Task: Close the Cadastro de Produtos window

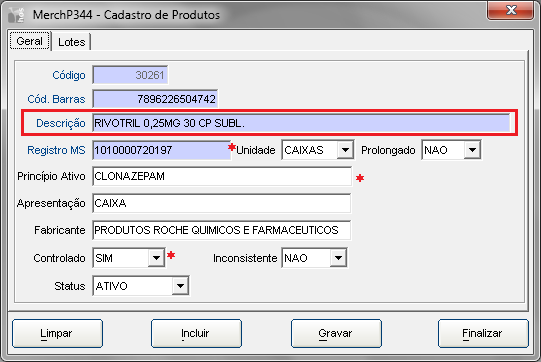Action: [x=511, y=10]
